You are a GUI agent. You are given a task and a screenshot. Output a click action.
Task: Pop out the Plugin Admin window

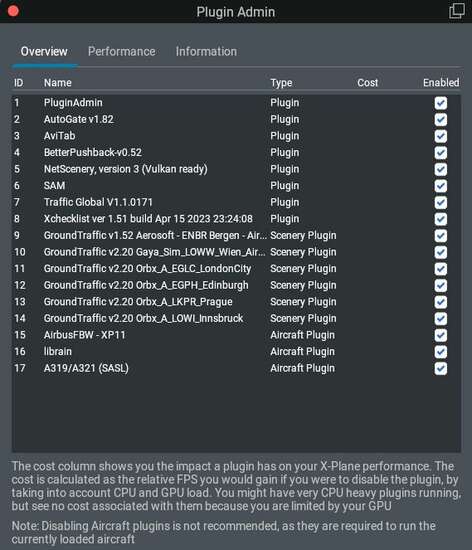coord(457,11)
